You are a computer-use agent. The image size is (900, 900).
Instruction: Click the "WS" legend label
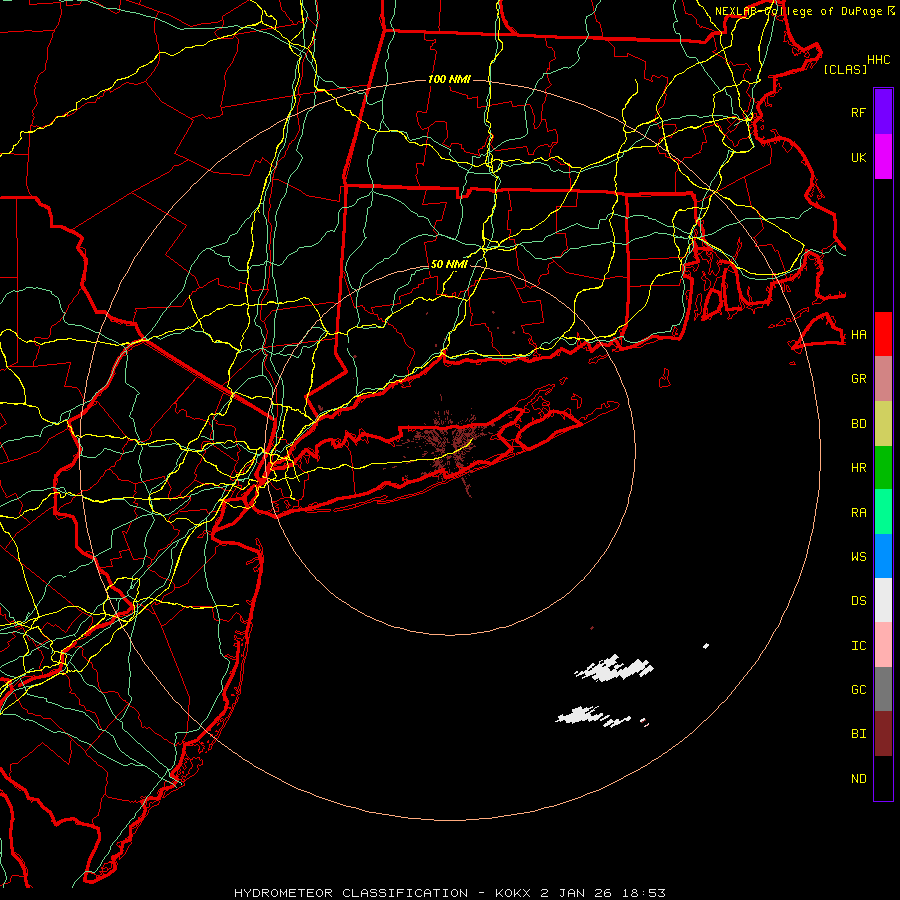(859, 557)
